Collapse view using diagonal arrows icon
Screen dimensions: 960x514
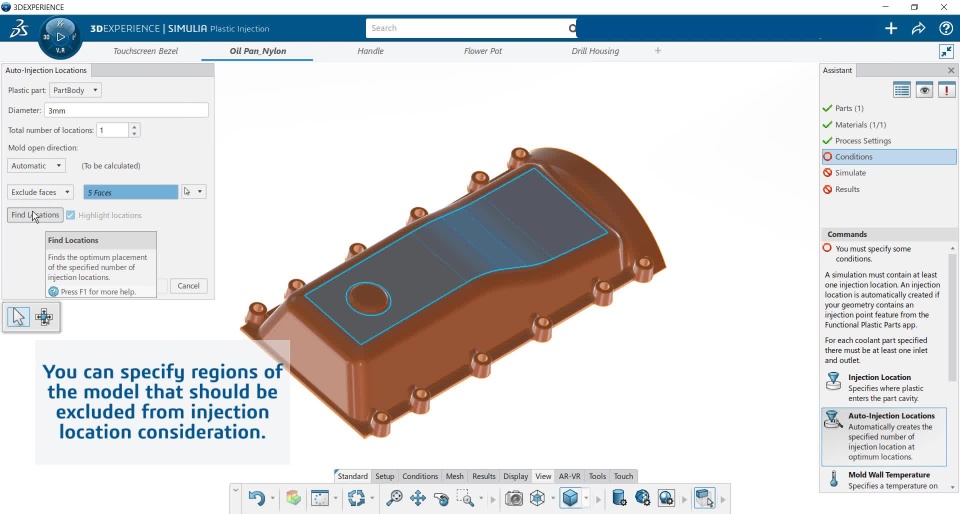point(947,51)
